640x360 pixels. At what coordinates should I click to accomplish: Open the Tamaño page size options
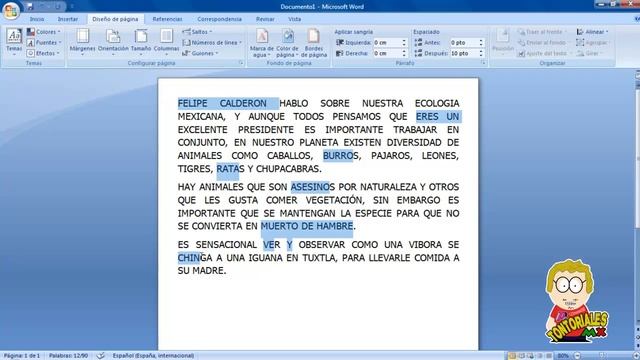[x=141, y=42]
